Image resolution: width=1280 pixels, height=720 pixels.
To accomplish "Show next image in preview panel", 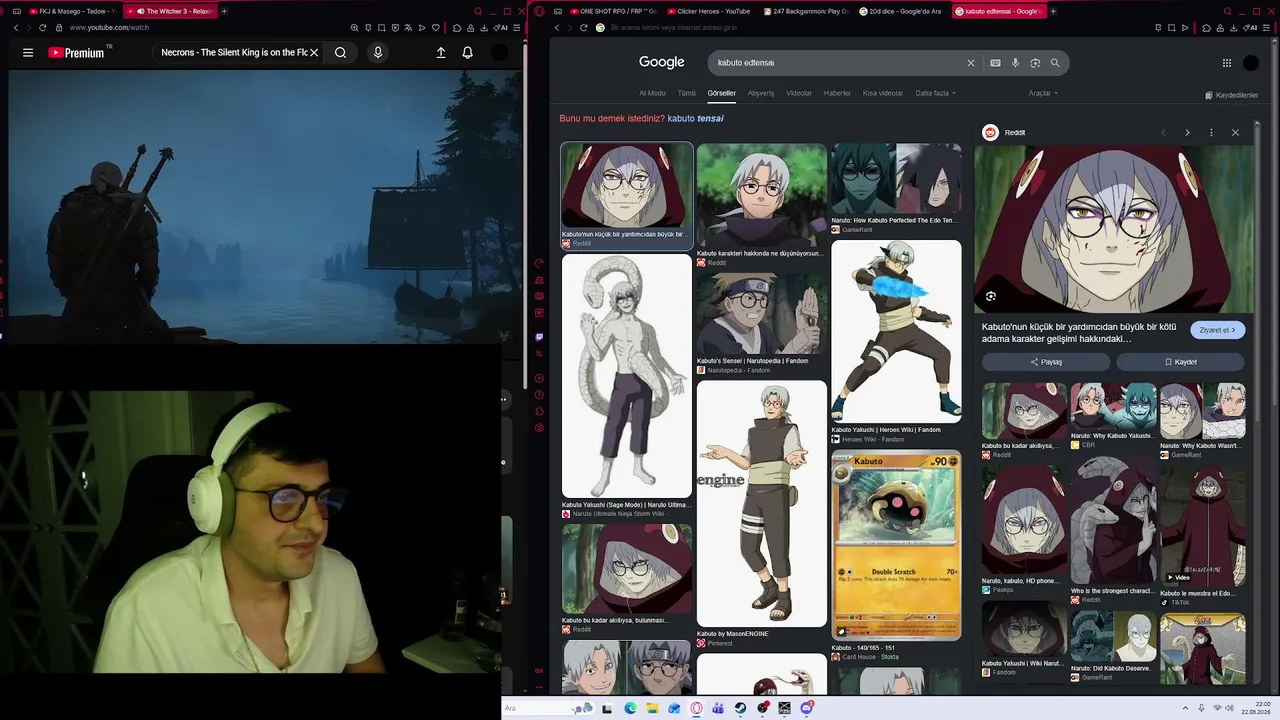I will click(x=1187, y=132).
